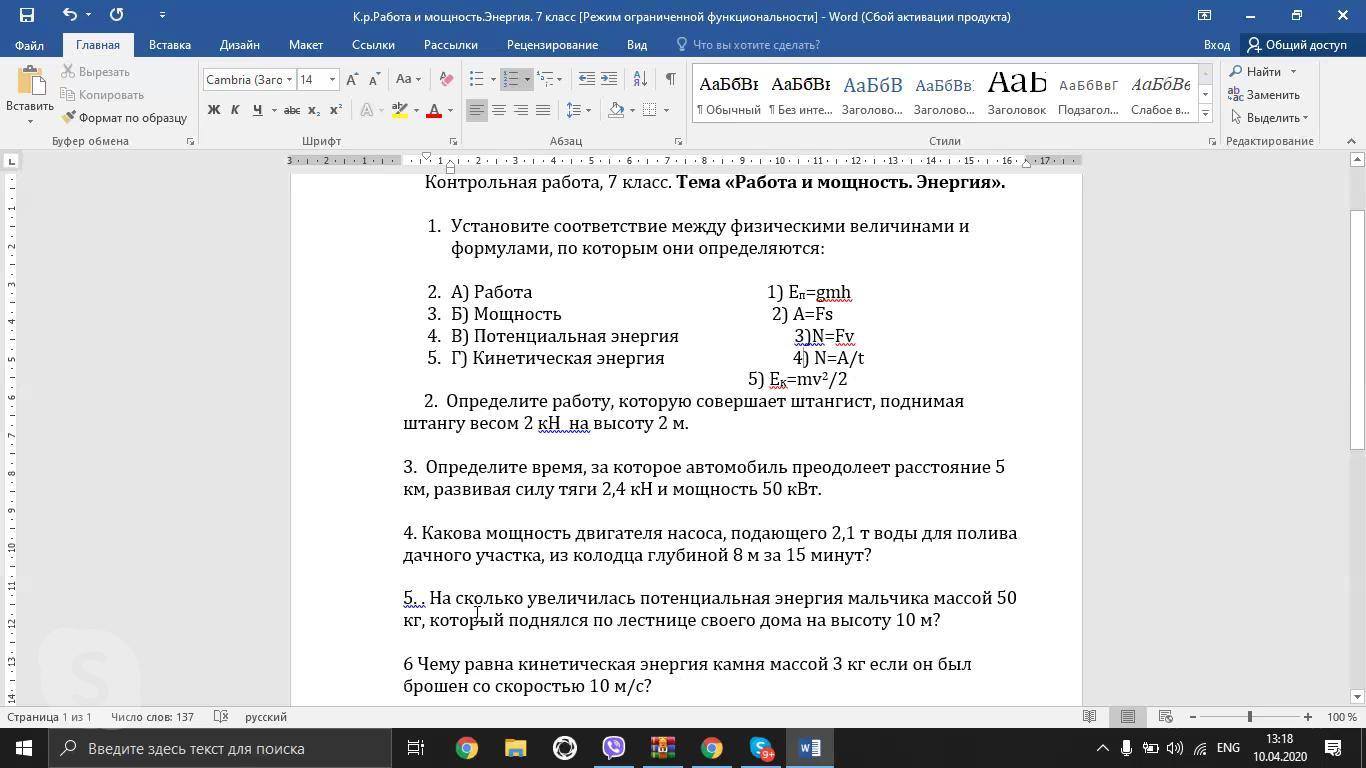Toggle bold formatting (Ж)
The height and width of the screenshot is (768, 1366).
213,110
